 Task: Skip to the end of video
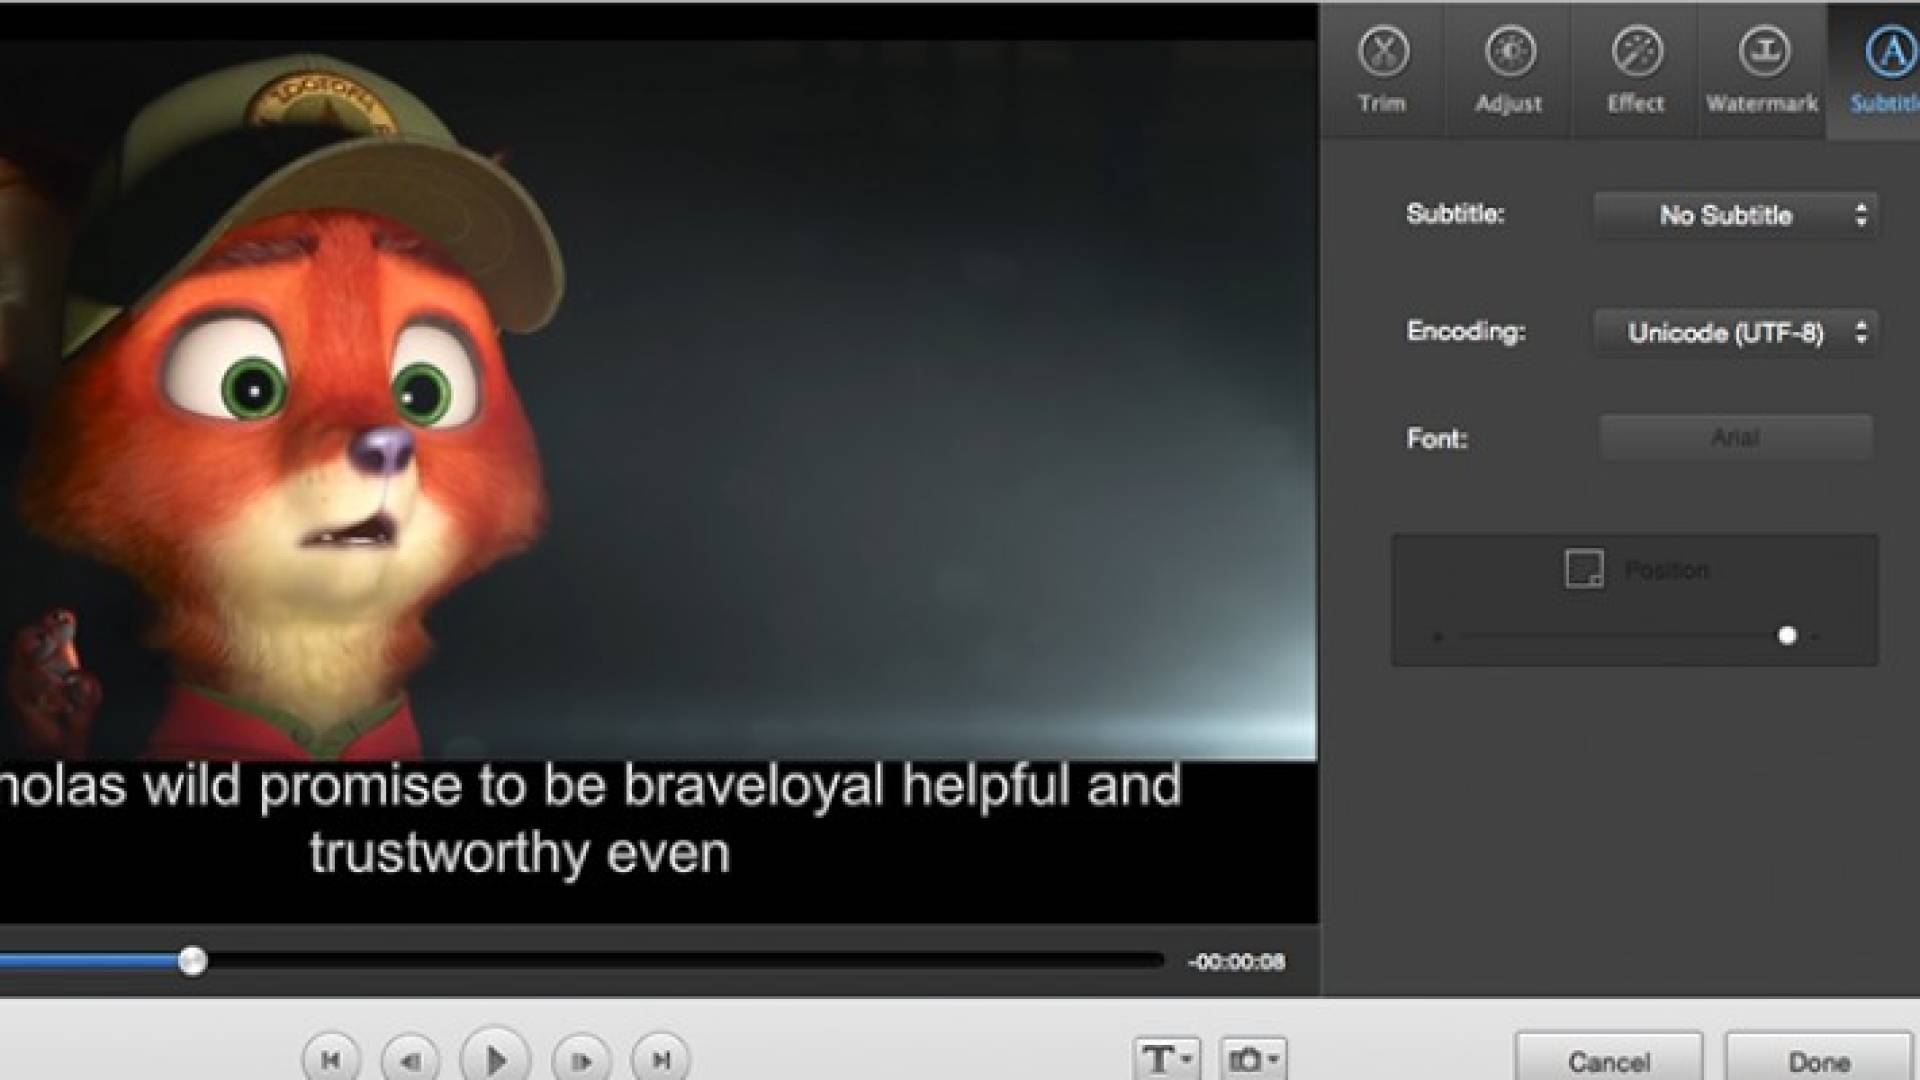[661, 1060]
